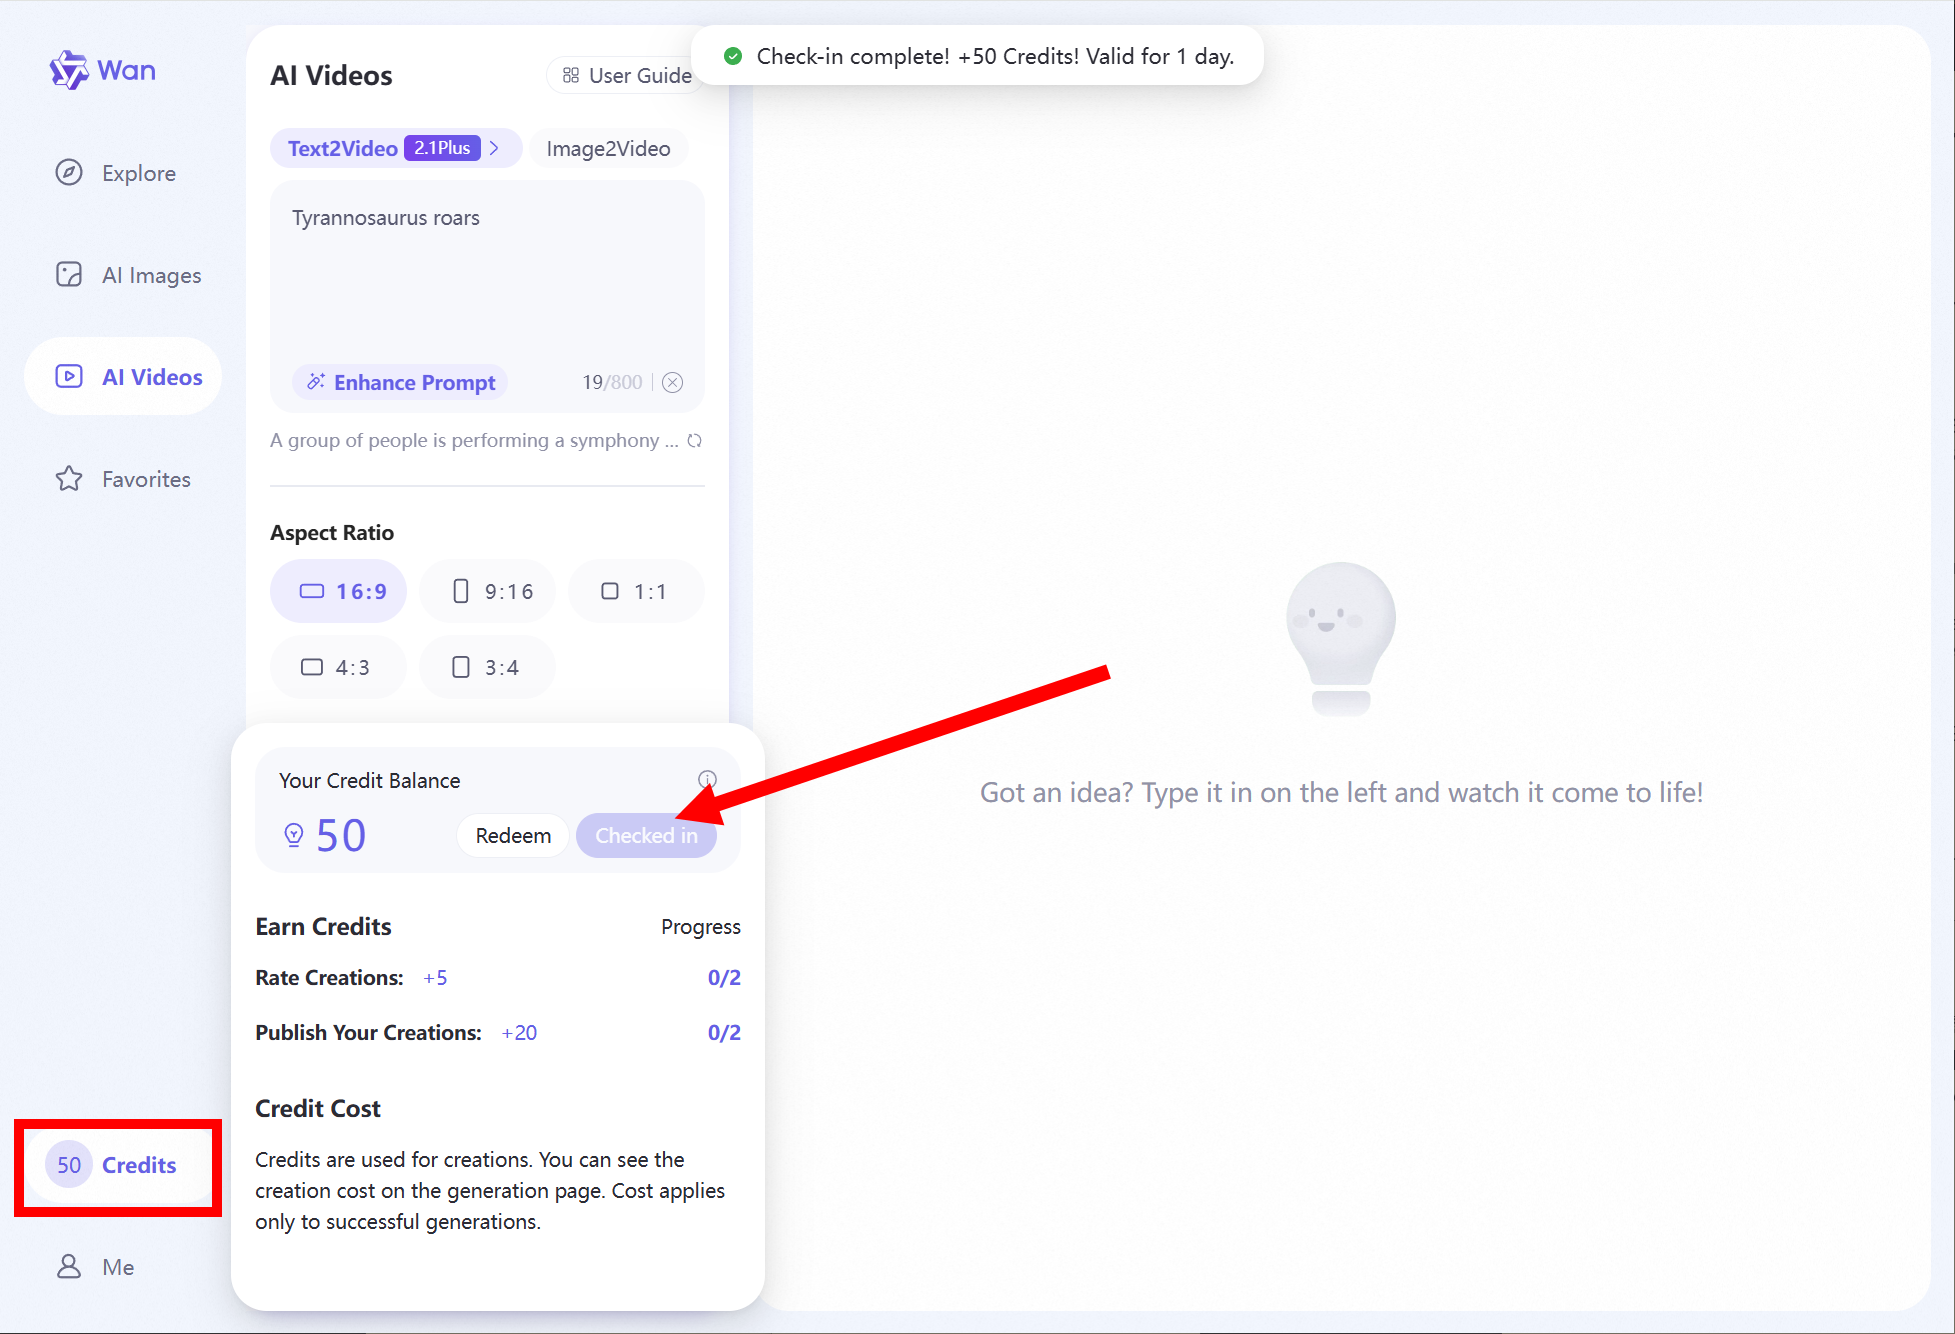Click the Wan logo icon

(69, 70)
